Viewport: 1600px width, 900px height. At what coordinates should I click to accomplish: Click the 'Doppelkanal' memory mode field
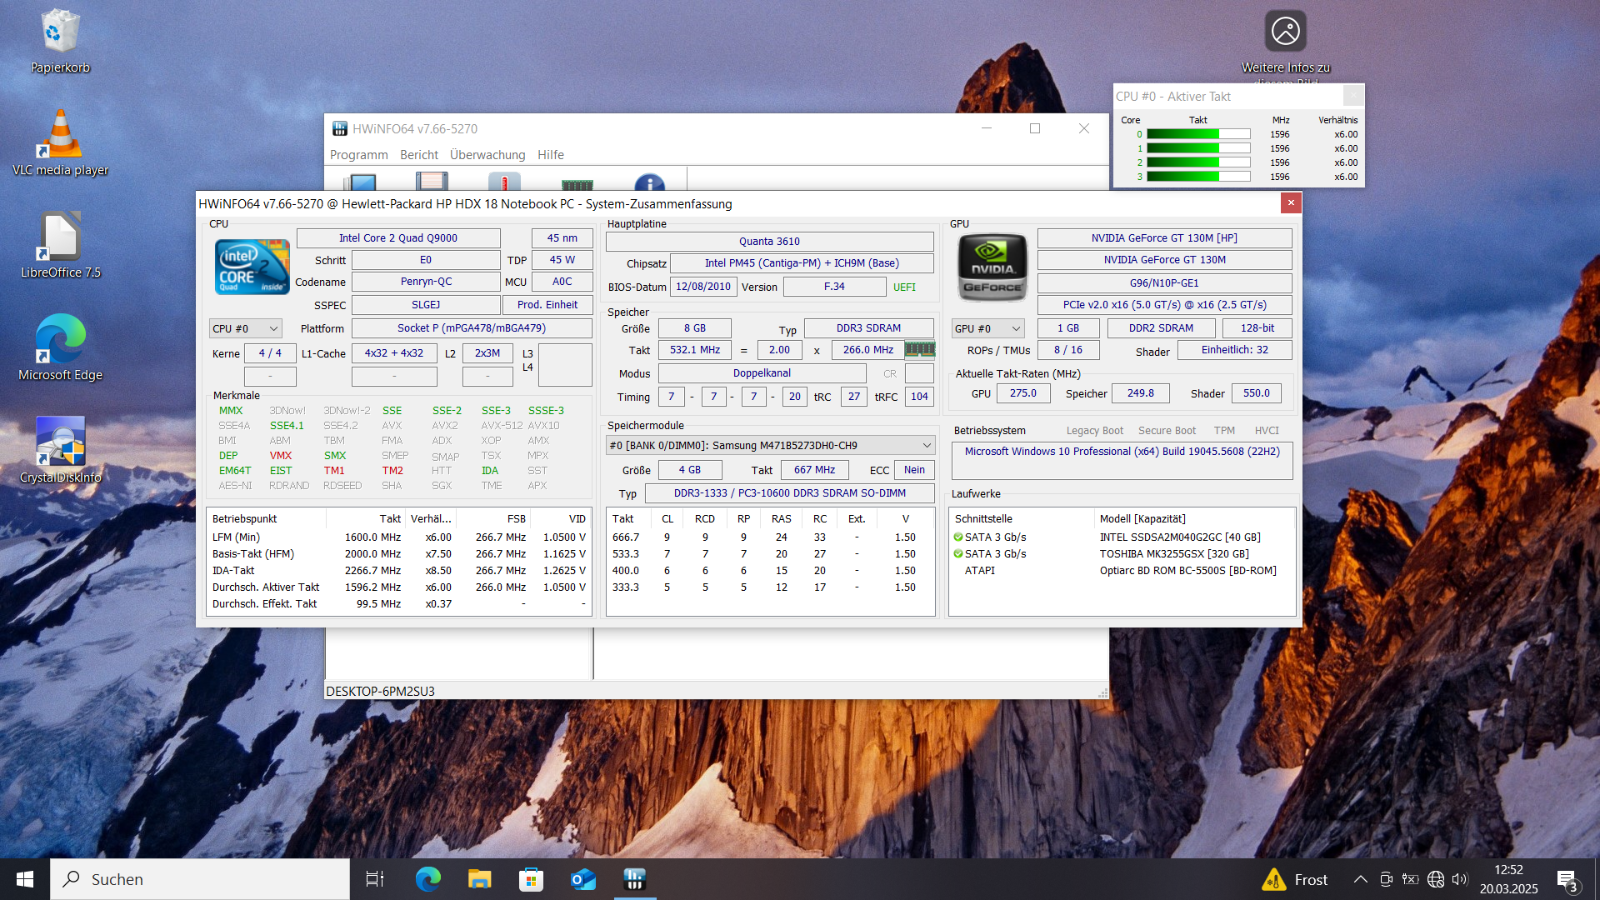[762, 373]
